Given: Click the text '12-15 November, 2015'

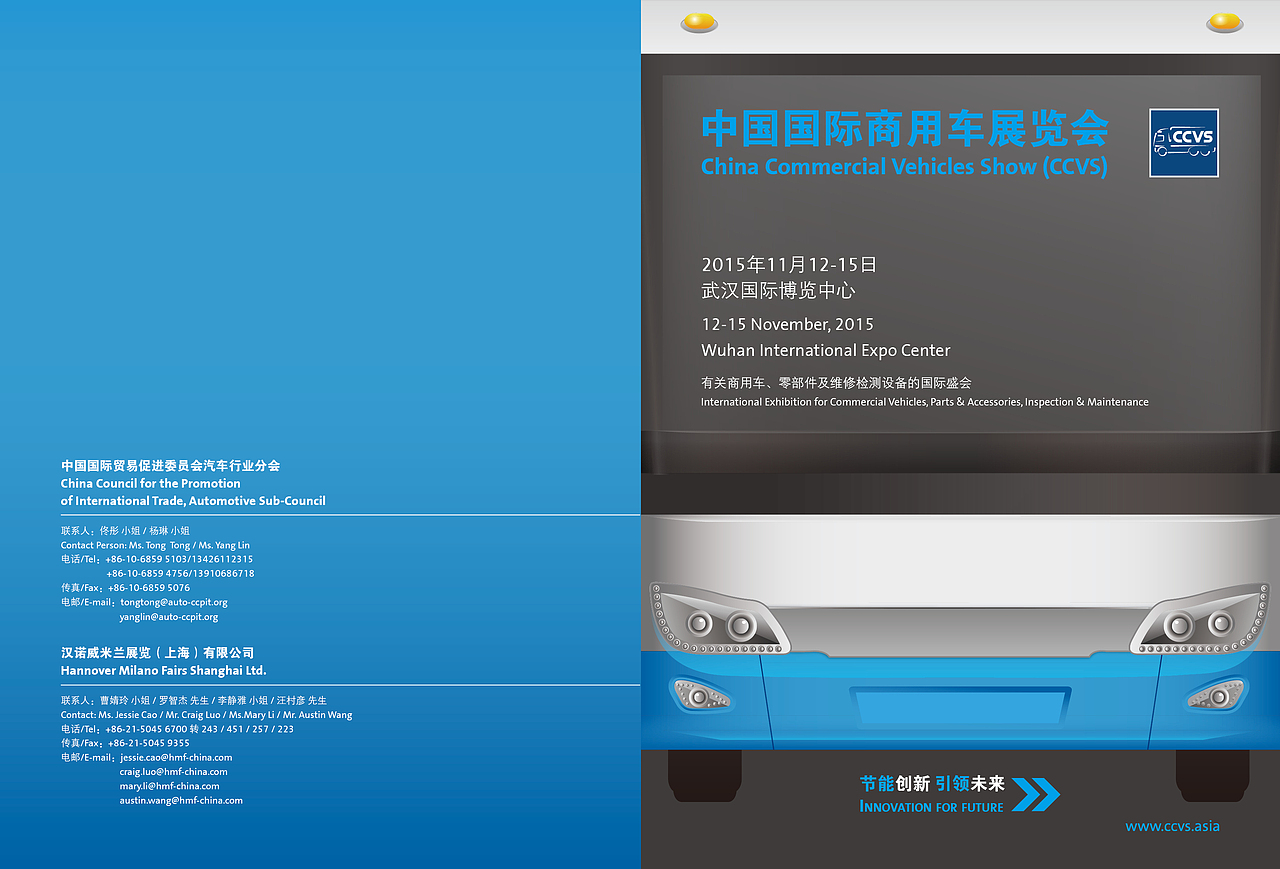Looking at the screenshot, I should click(787, 325).
